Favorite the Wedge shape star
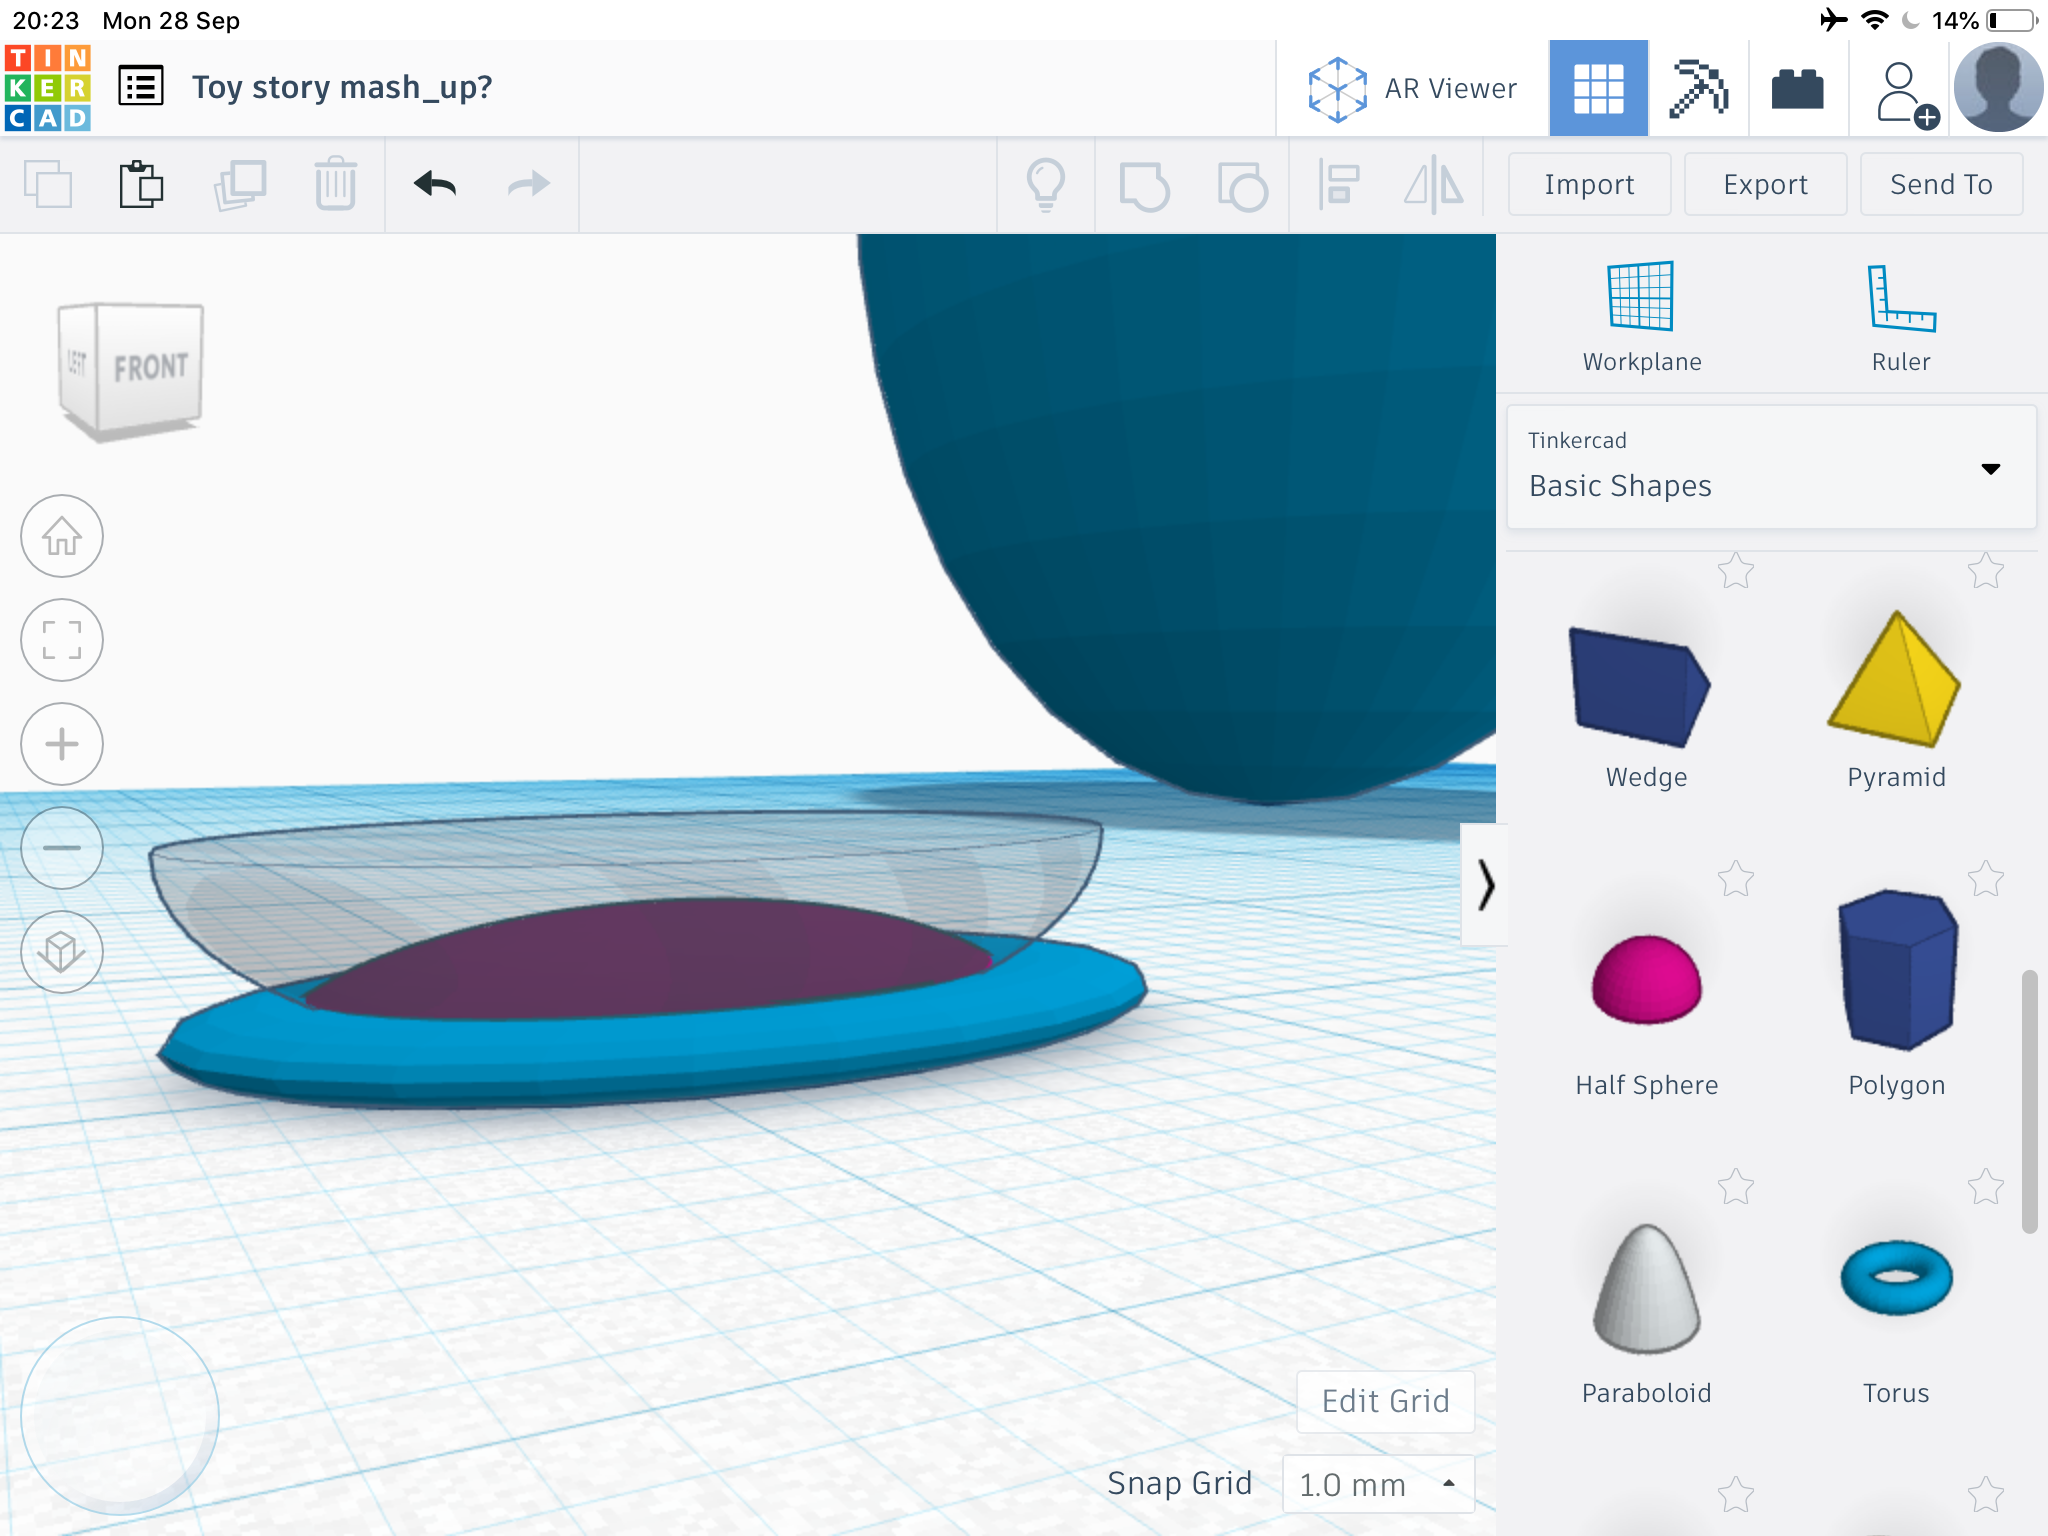Screen dimensions: 2048x1536 [1736, 572]
